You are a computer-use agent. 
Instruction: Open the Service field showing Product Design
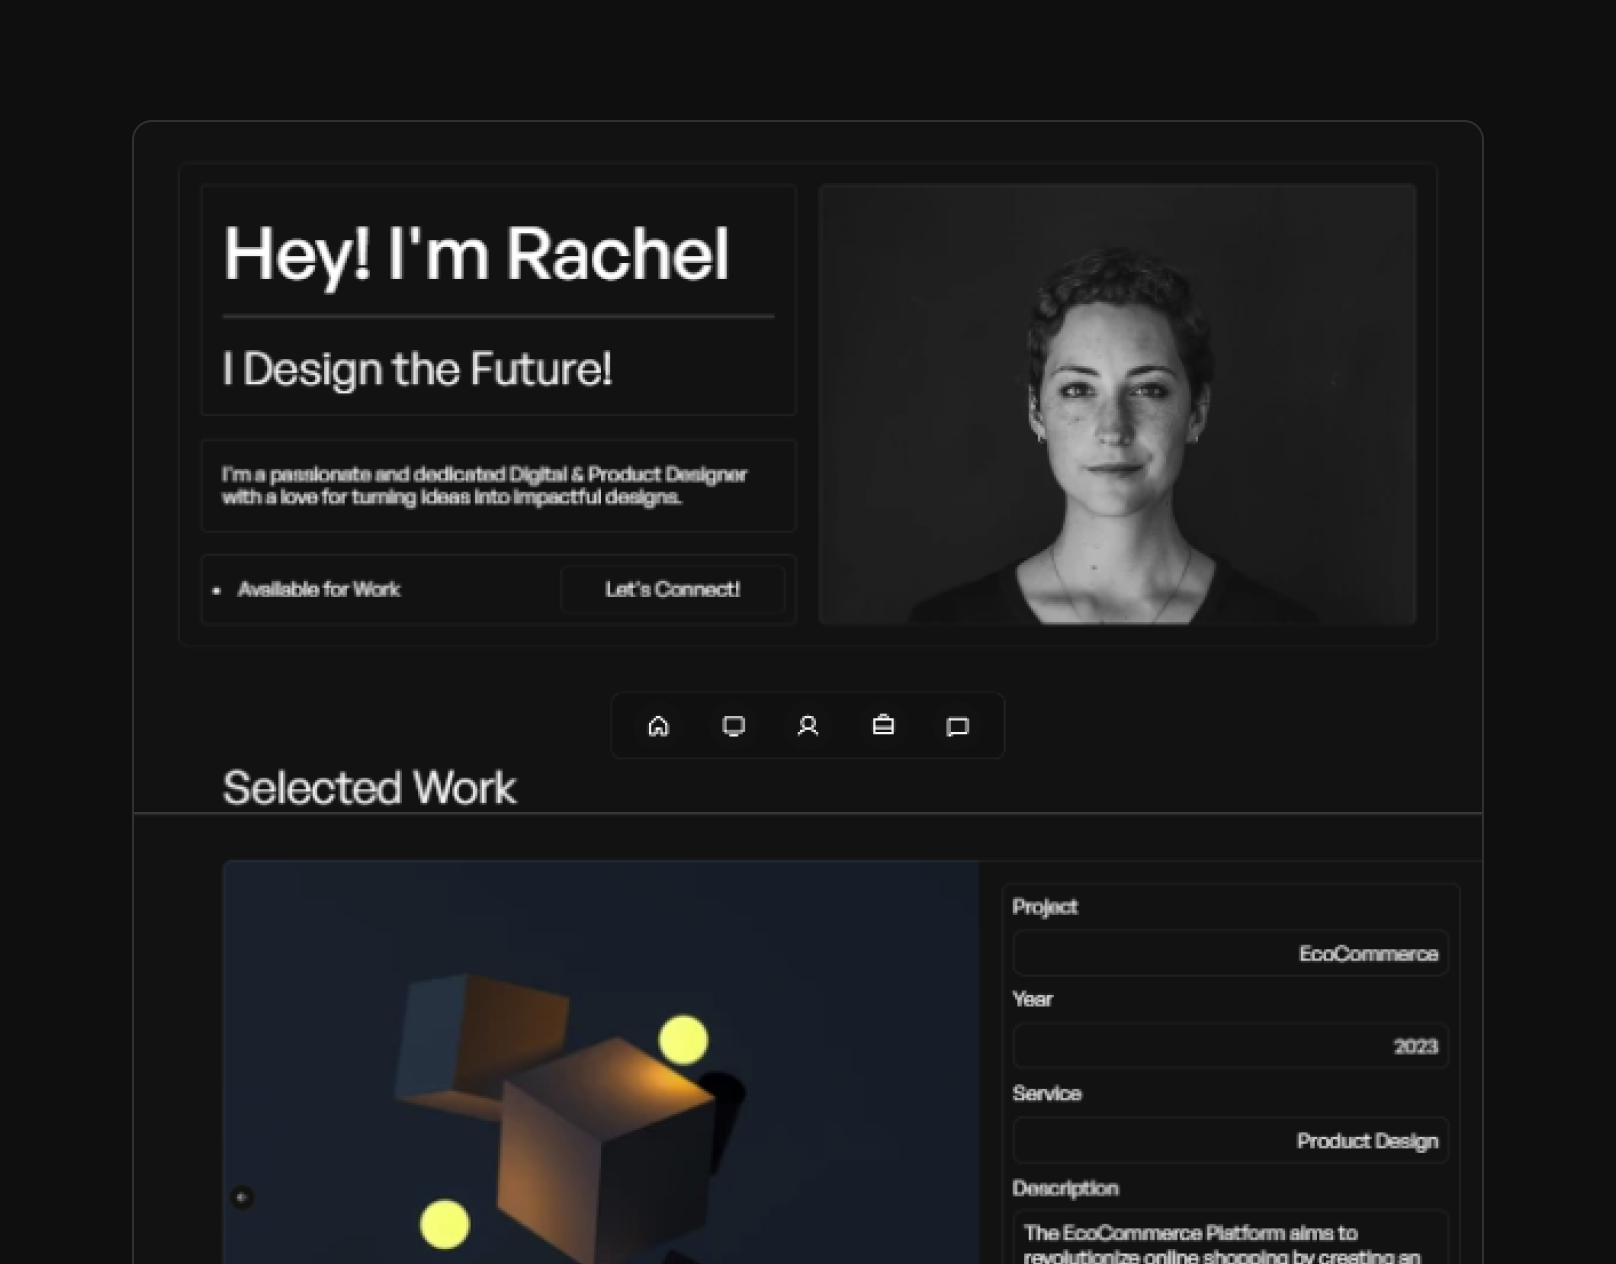(x=1229, y=1140)
